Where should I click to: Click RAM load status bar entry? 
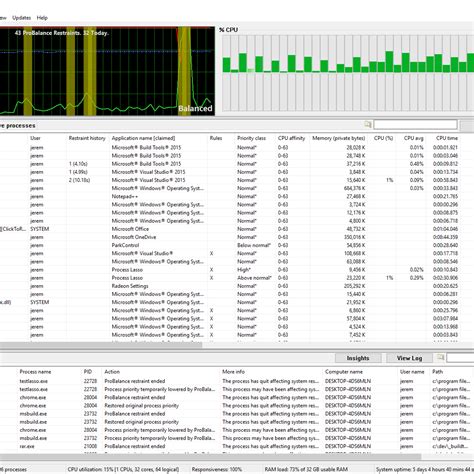306,469
